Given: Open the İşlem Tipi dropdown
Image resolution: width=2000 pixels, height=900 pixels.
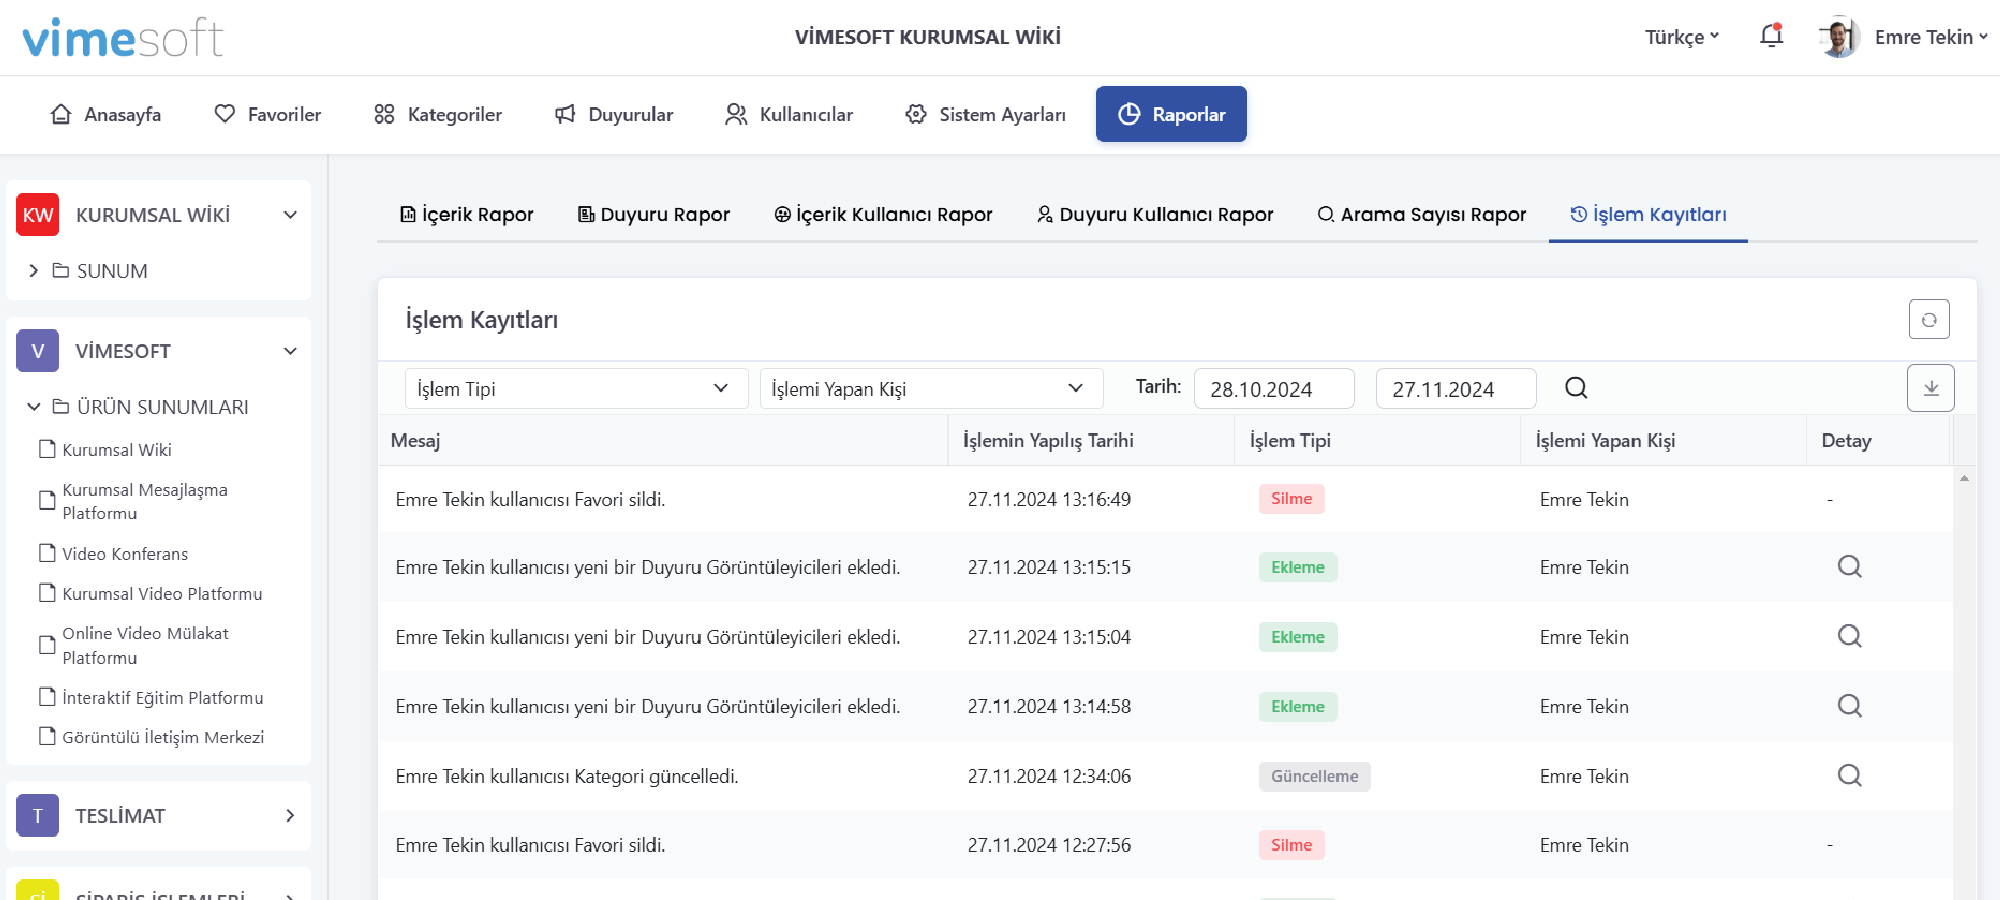Looking at the screenshot, I should point(576,388).
